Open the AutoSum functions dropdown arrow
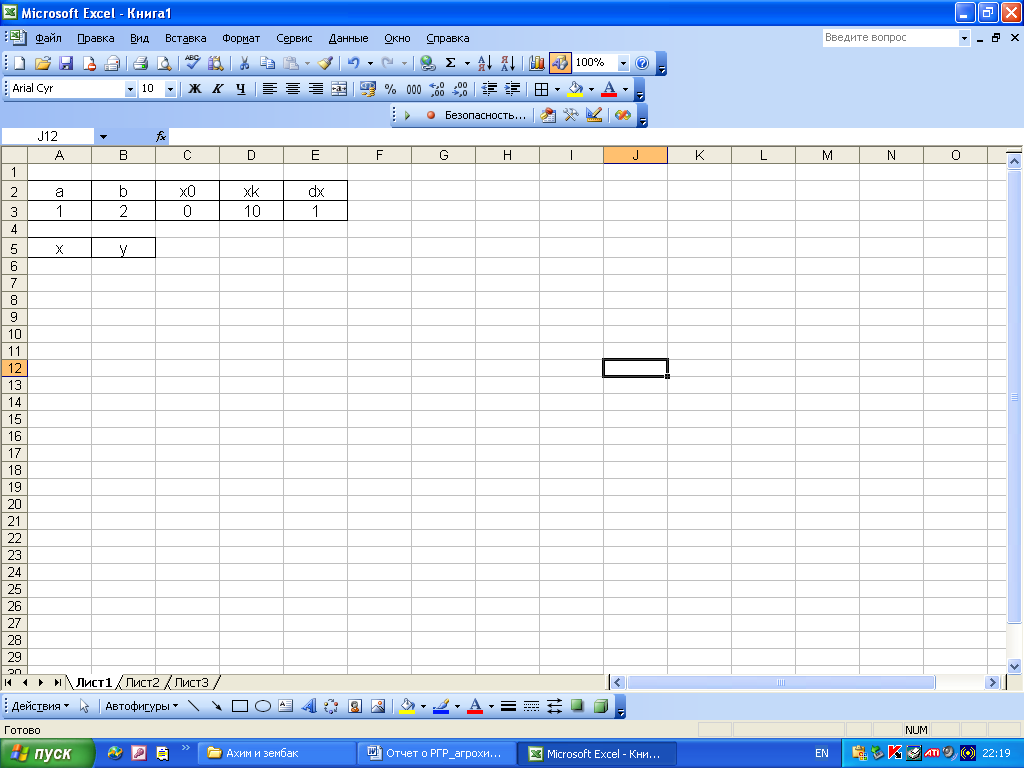Image resolution: width=1024 pixels, height=768 pixels. pyautogui.click(x=467, y=63)
